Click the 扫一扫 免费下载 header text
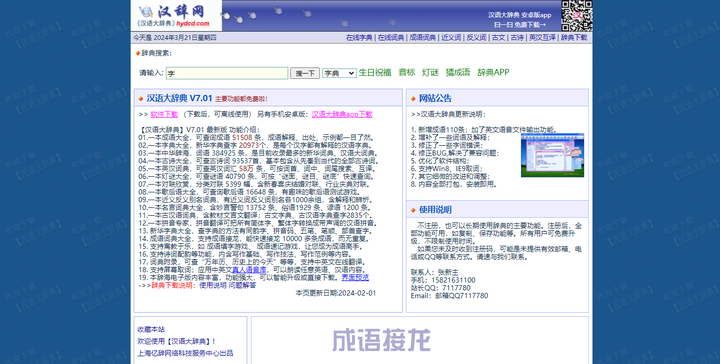 (x=520, y=25)
